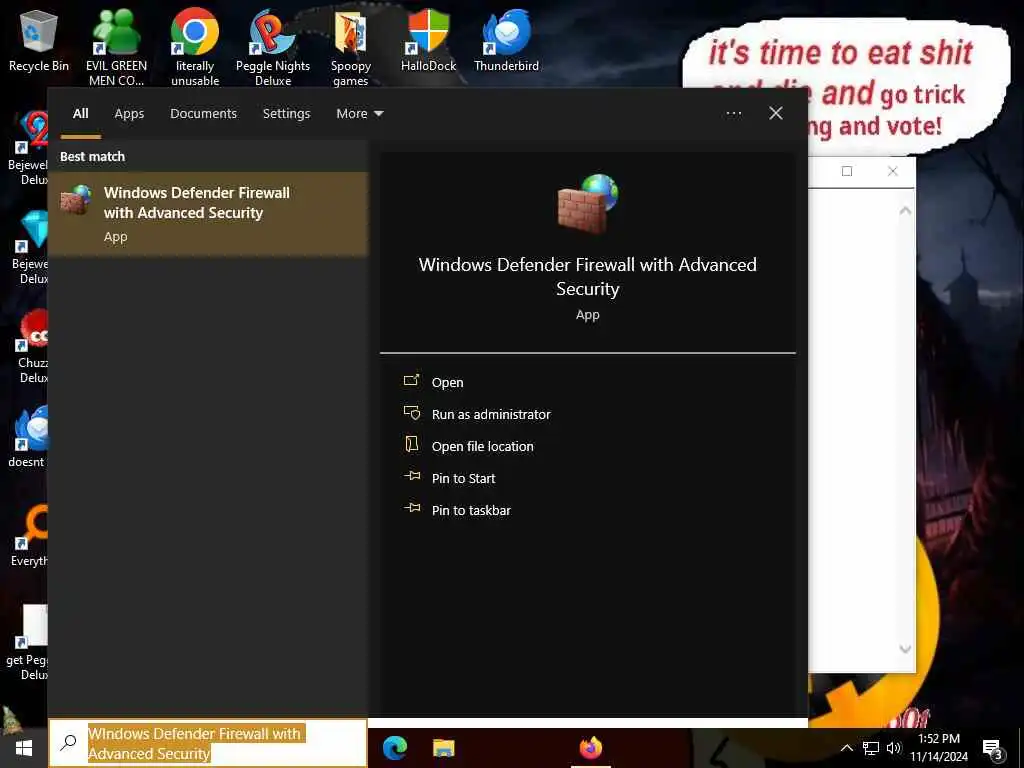Open the taskbar clock and date
Viewport: 1024px width, 768px height.
(939, 748)
